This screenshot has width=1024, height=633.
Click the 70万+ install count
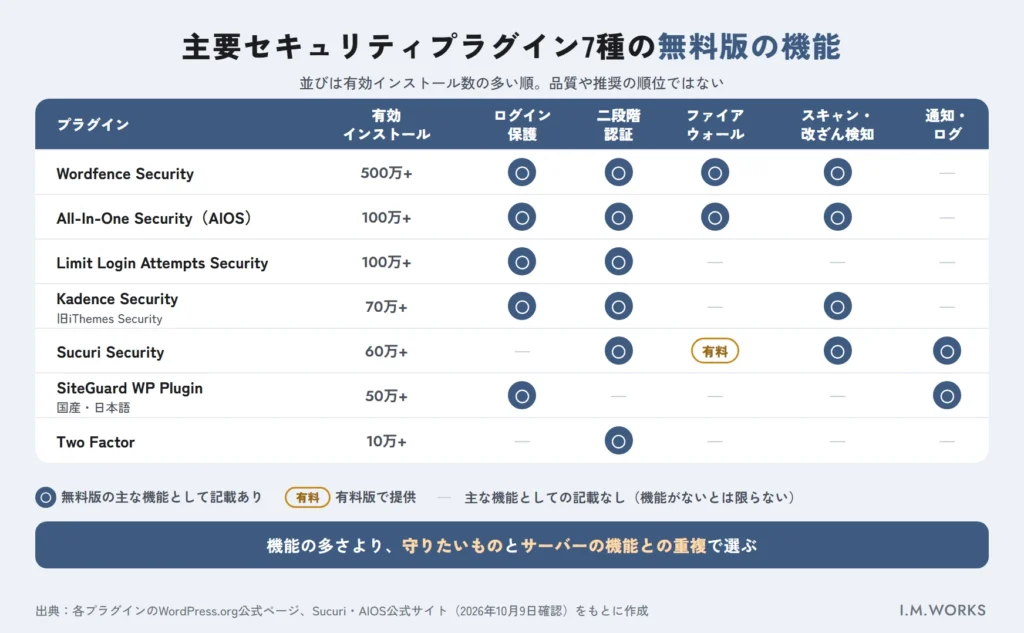387,307
